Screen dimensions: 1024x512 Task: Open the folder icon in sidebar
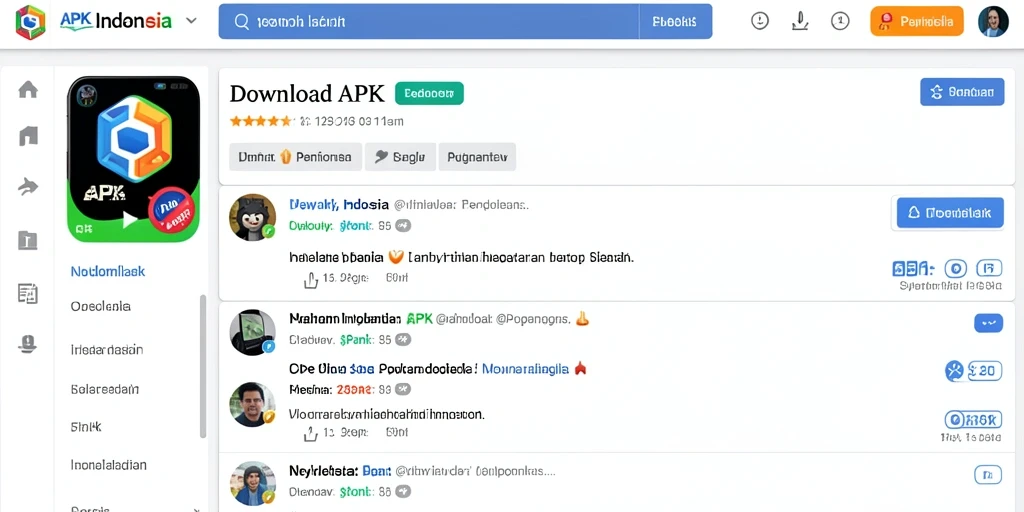click(27, 240)
